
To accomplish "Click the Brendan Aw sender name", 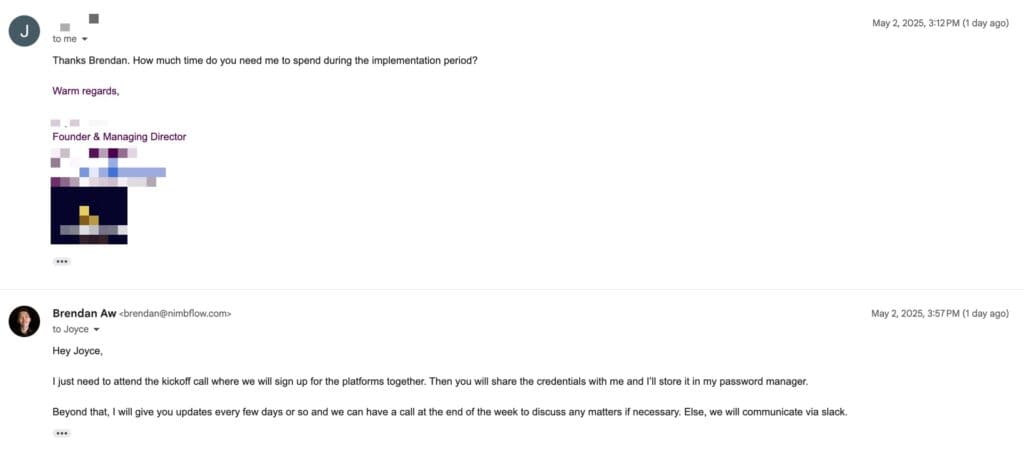I will [x=84, y=313].
